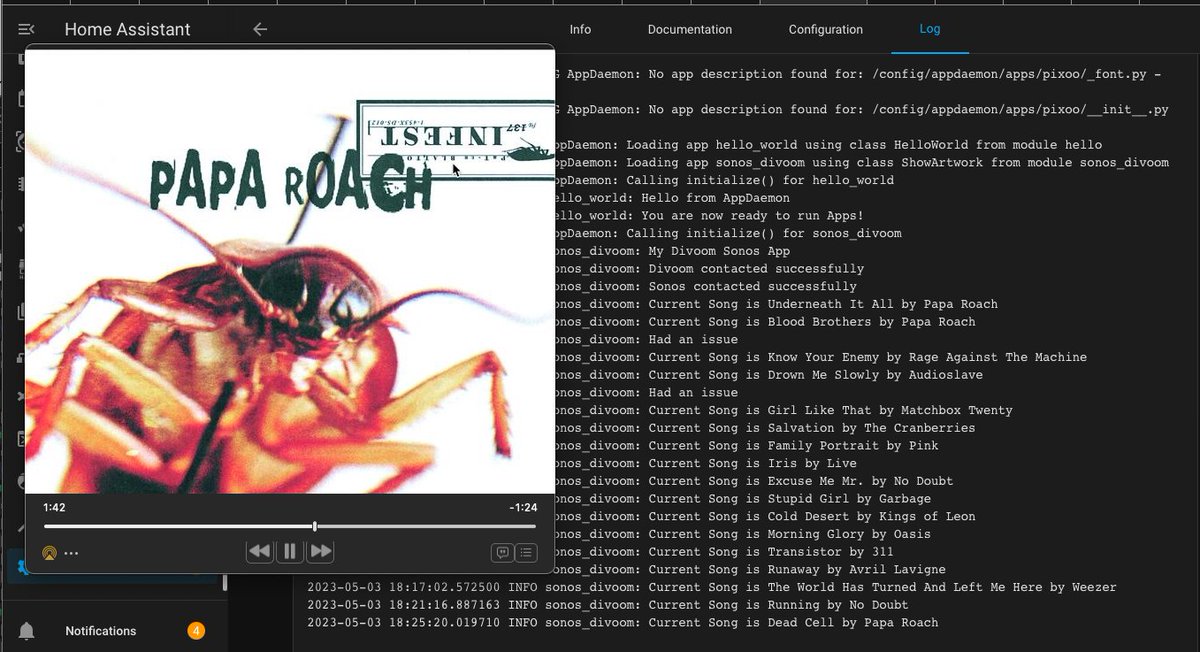The width and height of the screenshot is (1200, 652).
Task: Select the Log tab
Action: tap(930, 29)
